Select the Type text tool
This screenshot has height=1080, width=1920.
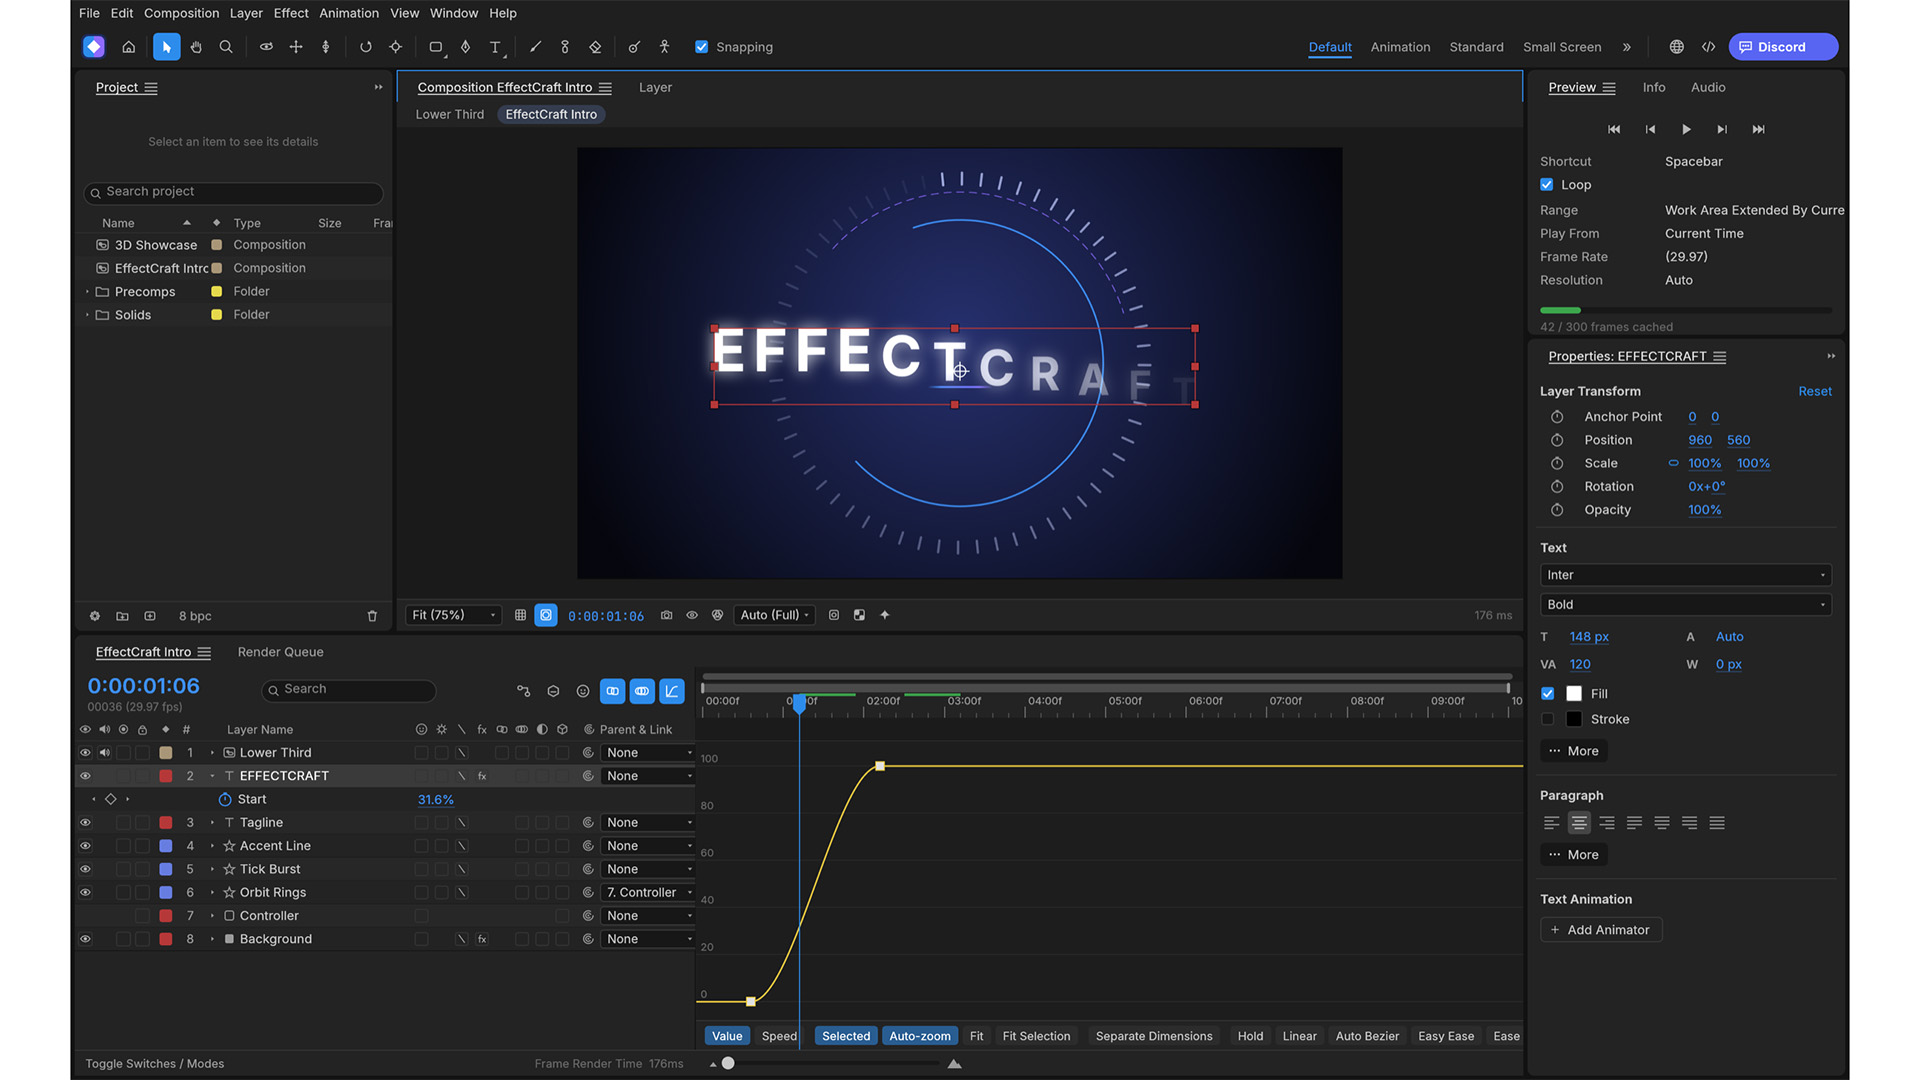495,47
